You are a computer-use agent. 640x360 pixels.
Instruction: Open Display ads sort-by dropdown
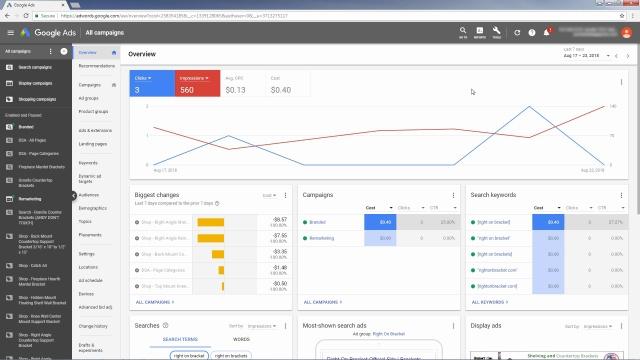(598, 326)
